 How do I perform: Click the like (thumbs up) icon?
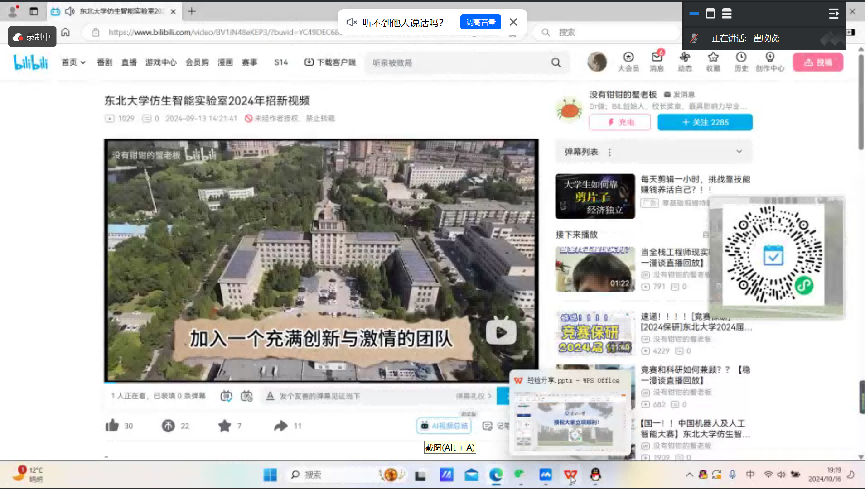112,426
